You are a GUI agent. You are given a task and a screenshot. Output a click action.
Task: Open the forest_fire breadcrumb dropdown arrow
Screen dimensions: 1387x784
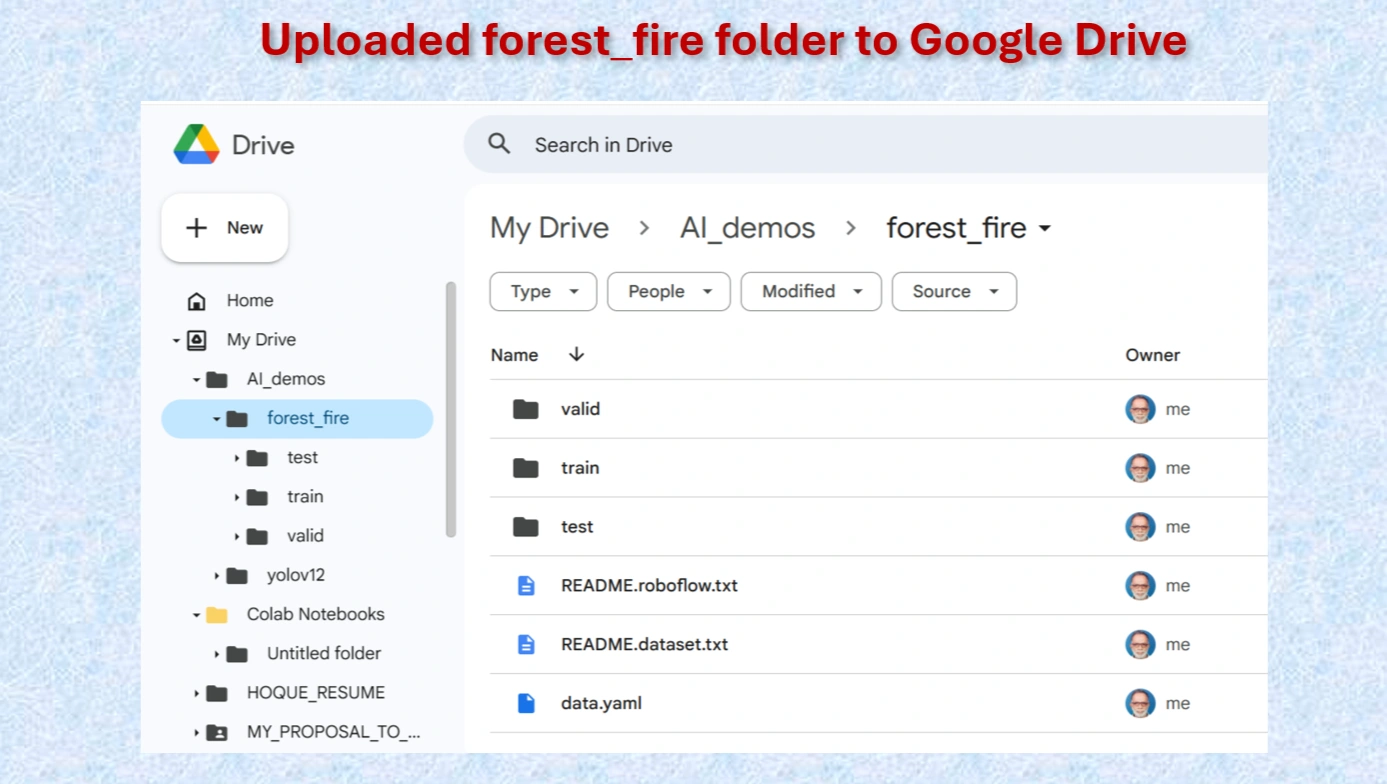click(1045, 229)
